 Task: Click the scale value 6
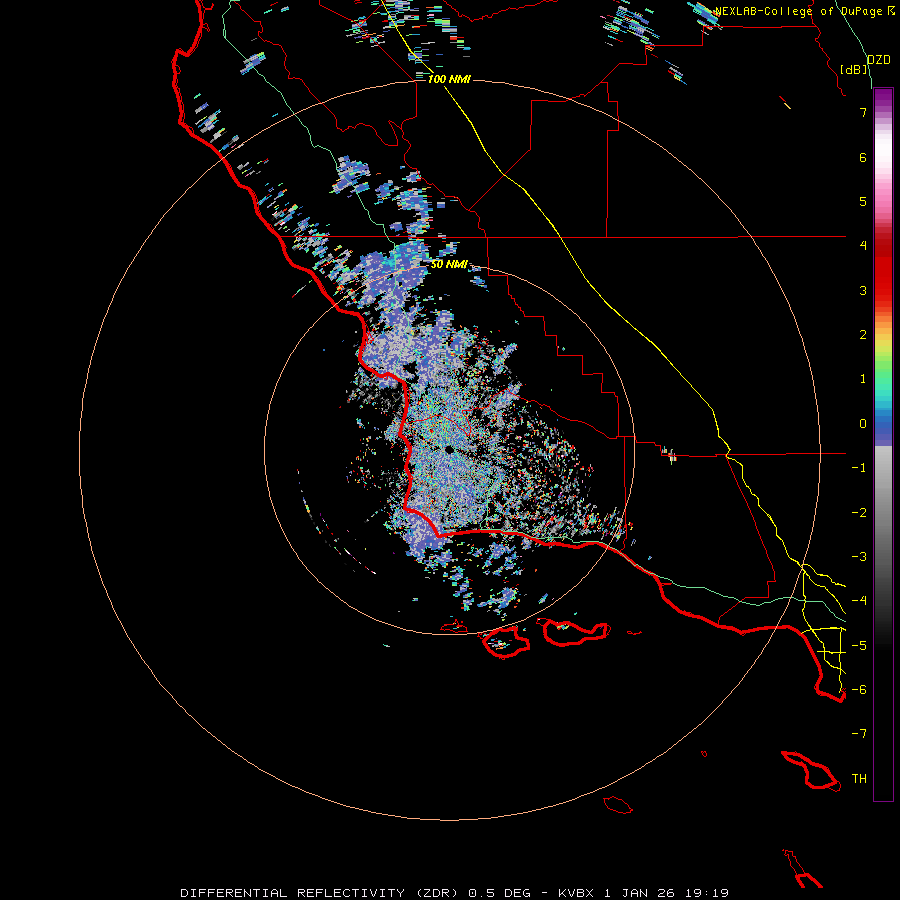pyautogui.click(x=863, y=157)
